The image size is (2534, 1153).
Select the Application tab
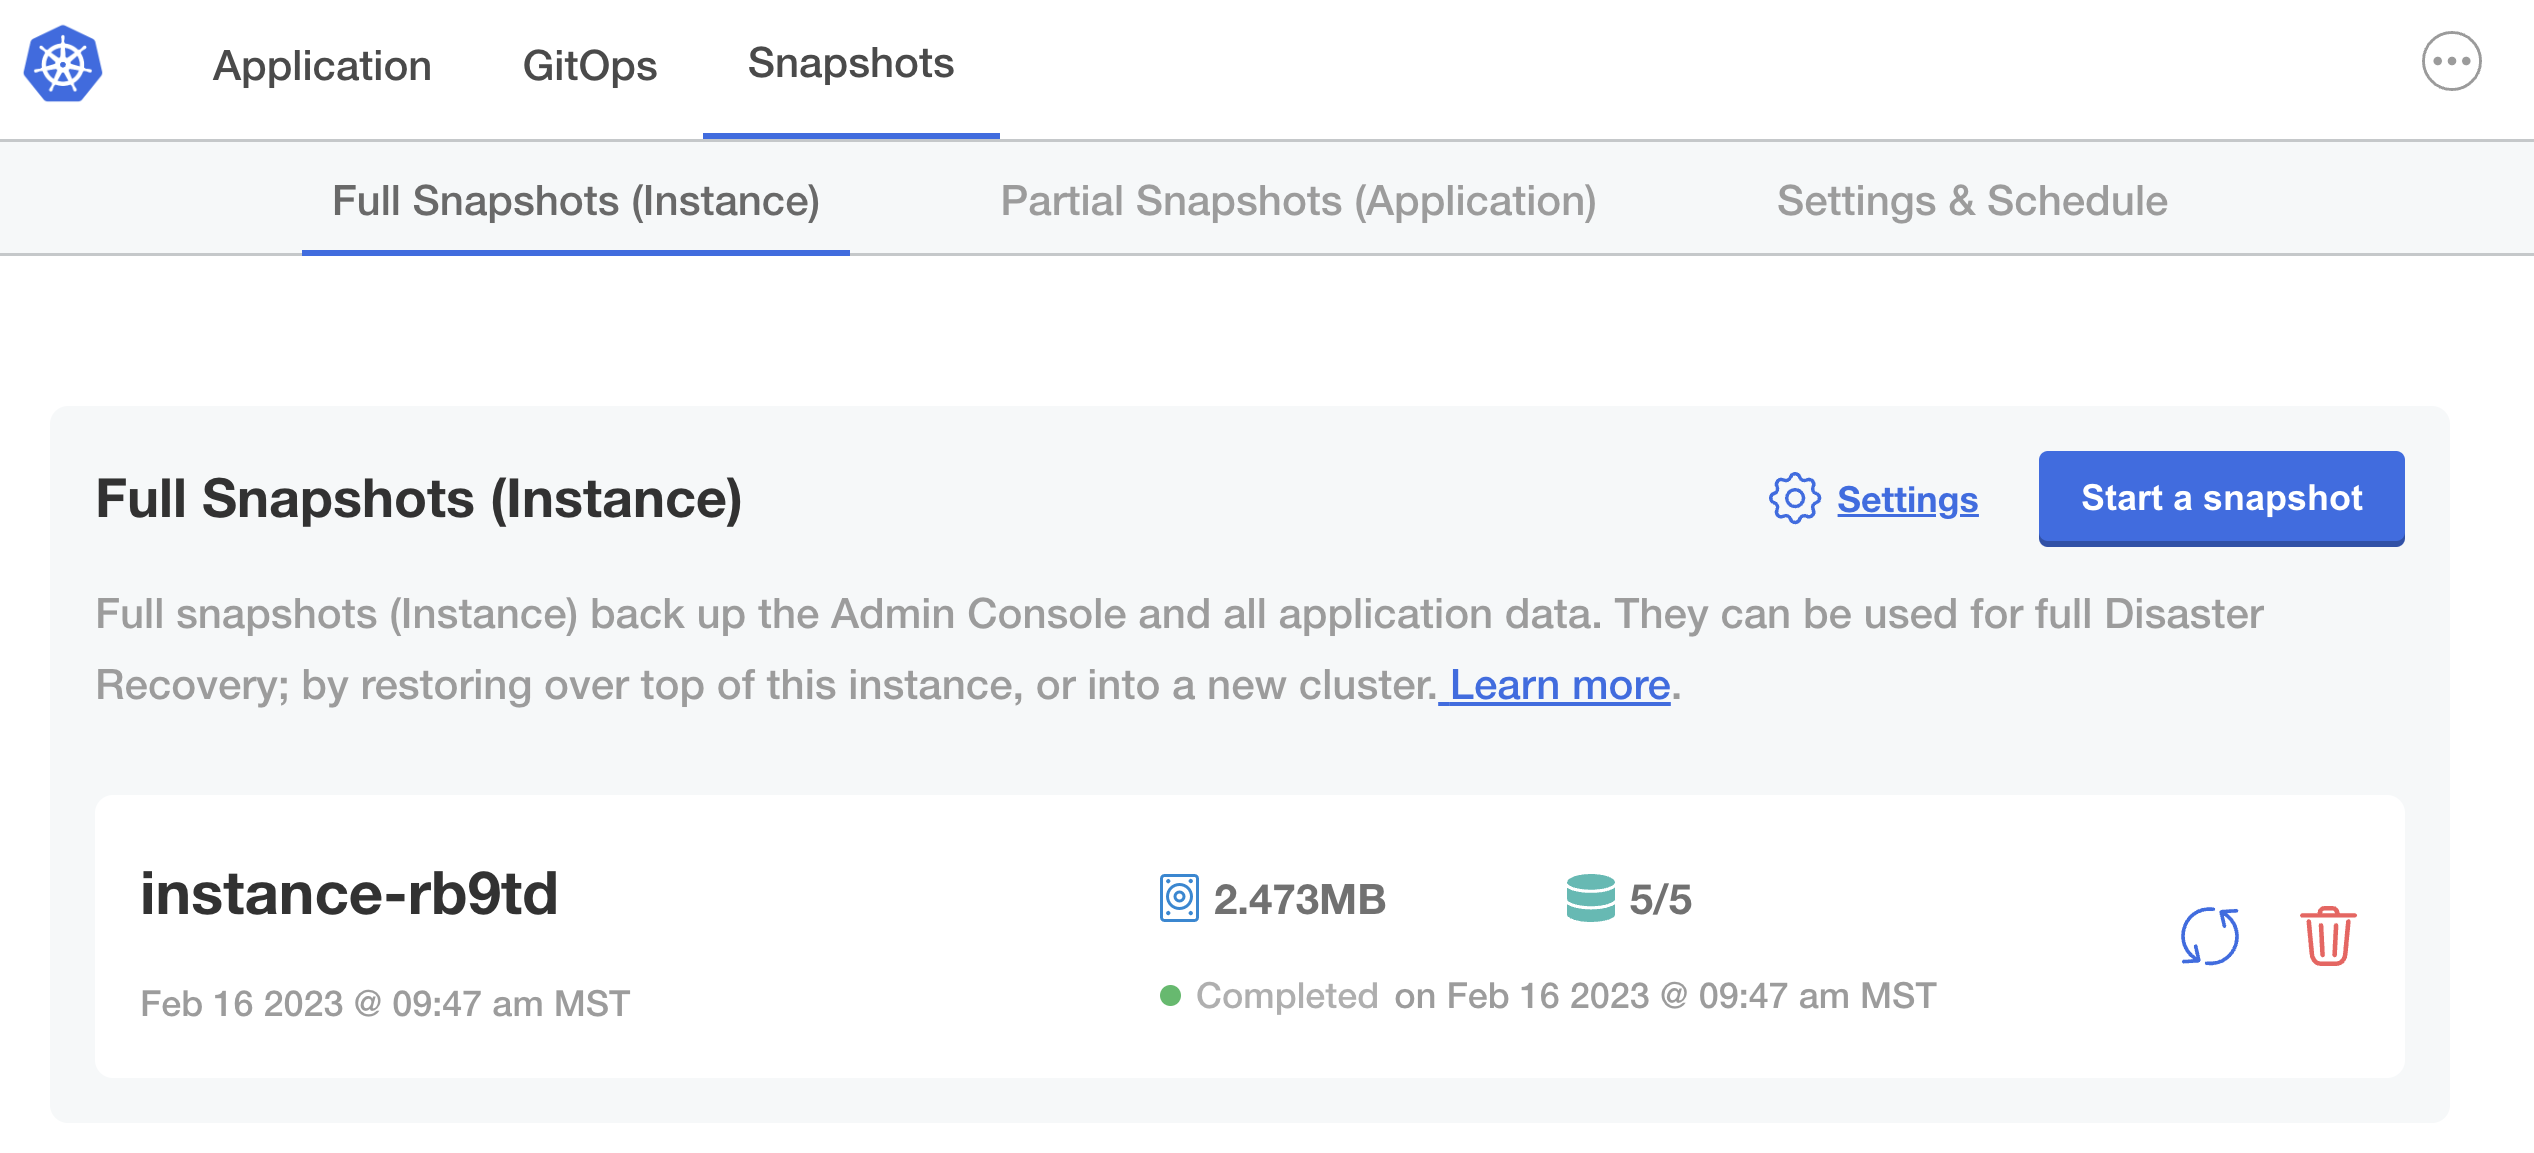click(322, 65)
